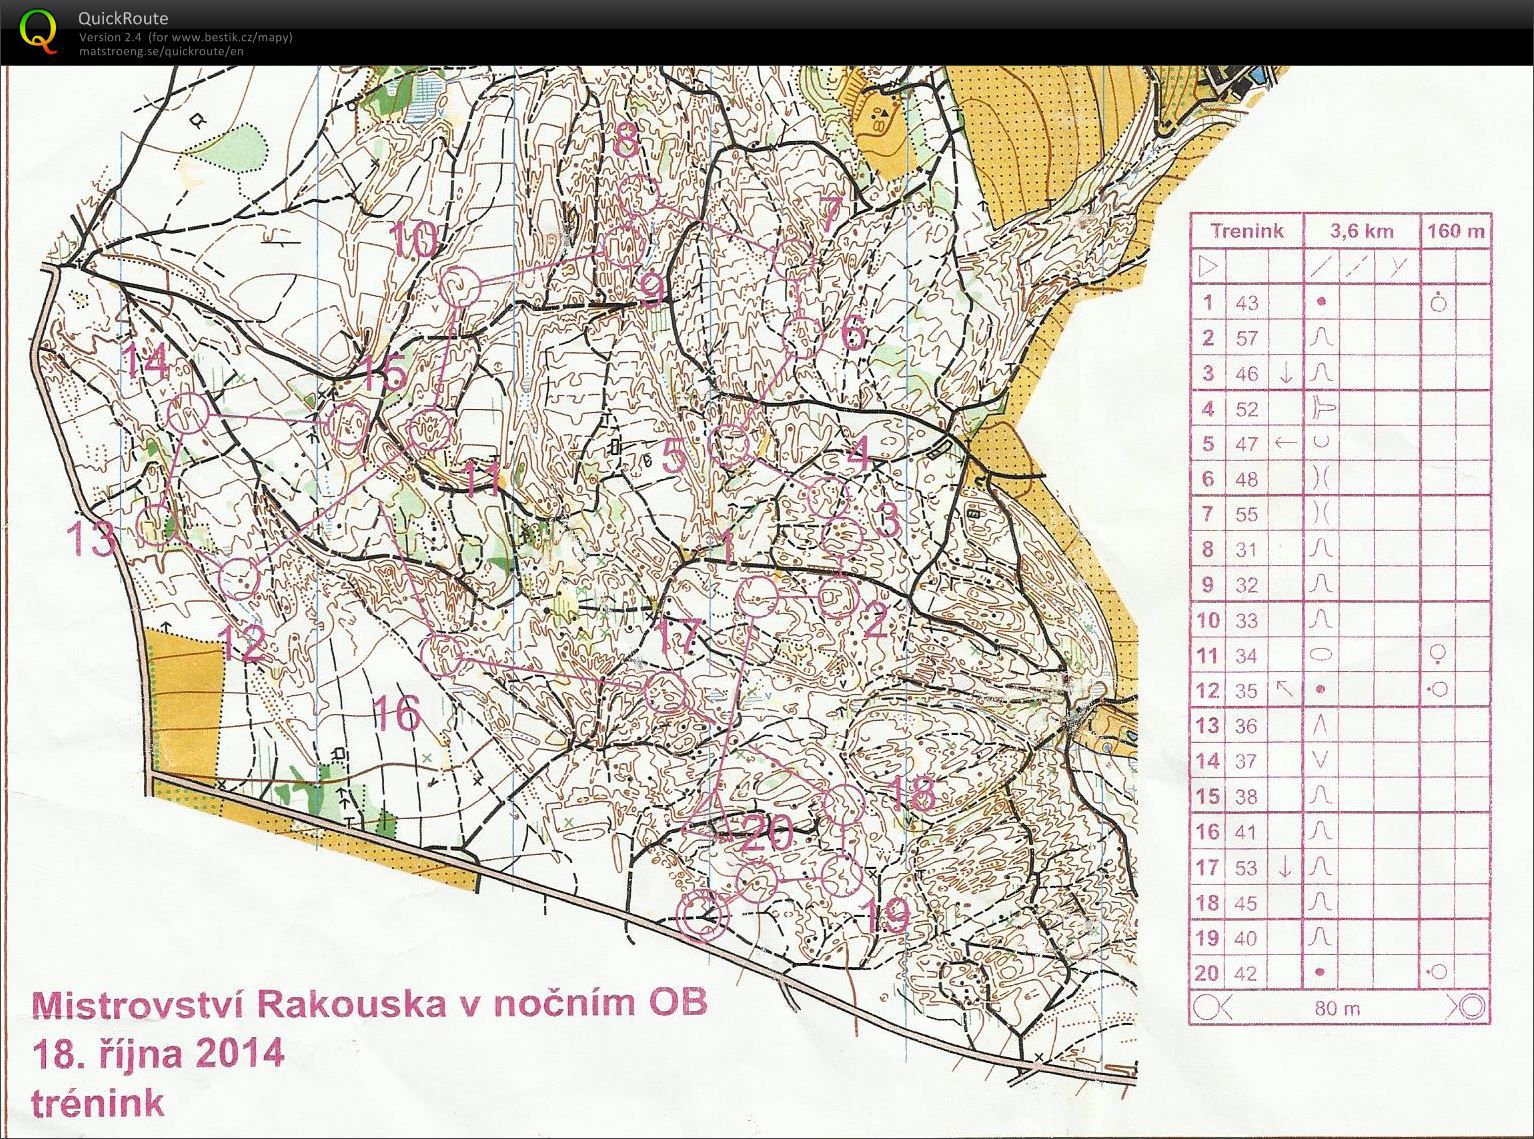This screenshot has height=1139, width=1534.
Task: Click the down arrow symbol in row 3
Action: 1287,373
